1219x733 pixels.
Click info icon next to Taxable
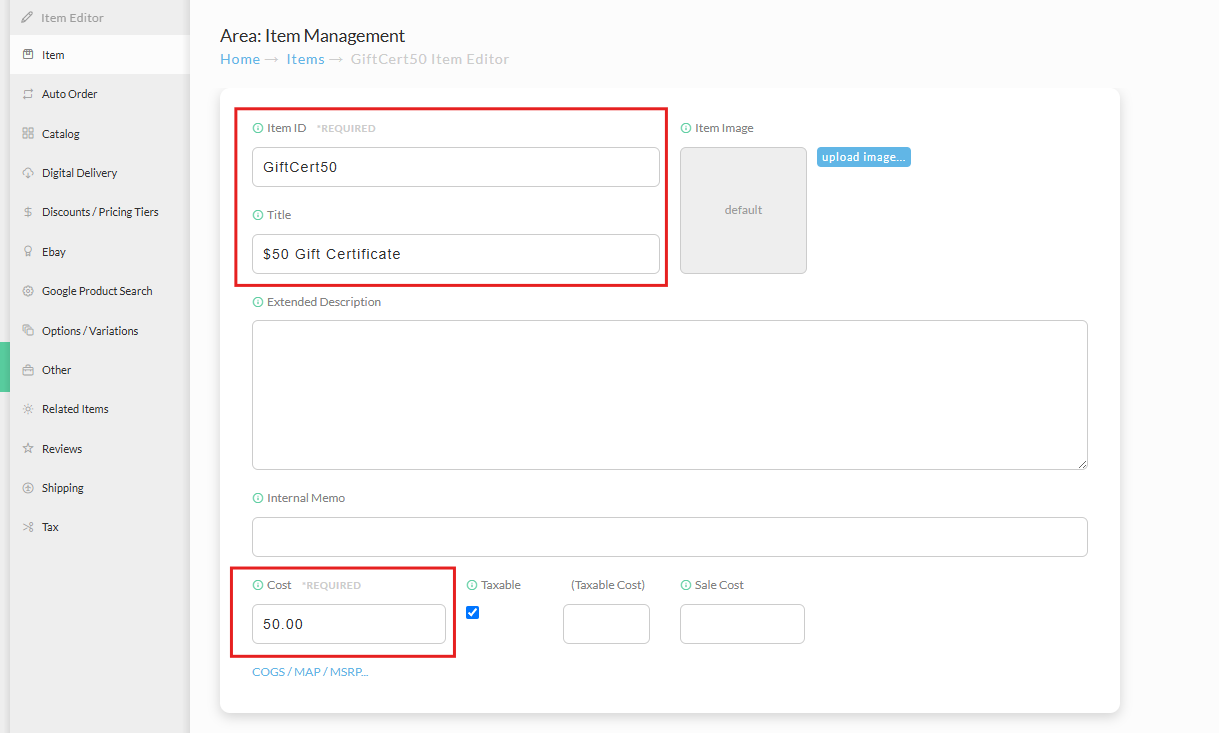[472, 585]
